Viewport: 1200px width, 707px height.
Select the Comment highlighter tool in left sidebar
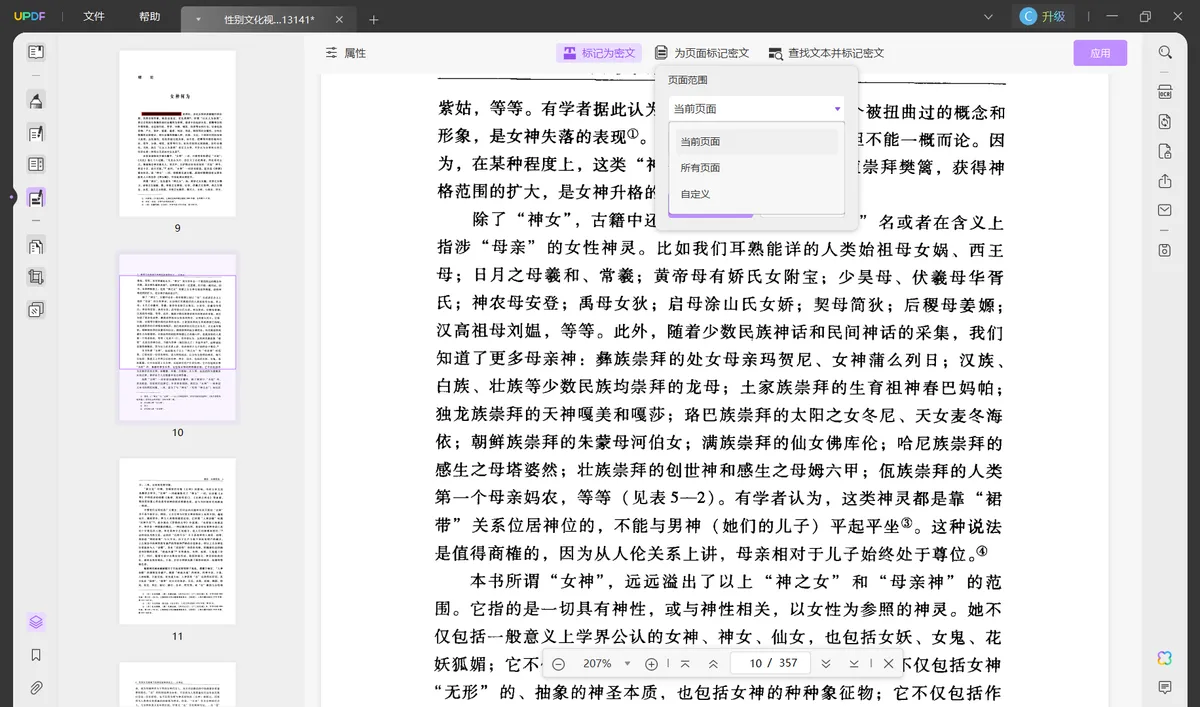tap(36, 100)
